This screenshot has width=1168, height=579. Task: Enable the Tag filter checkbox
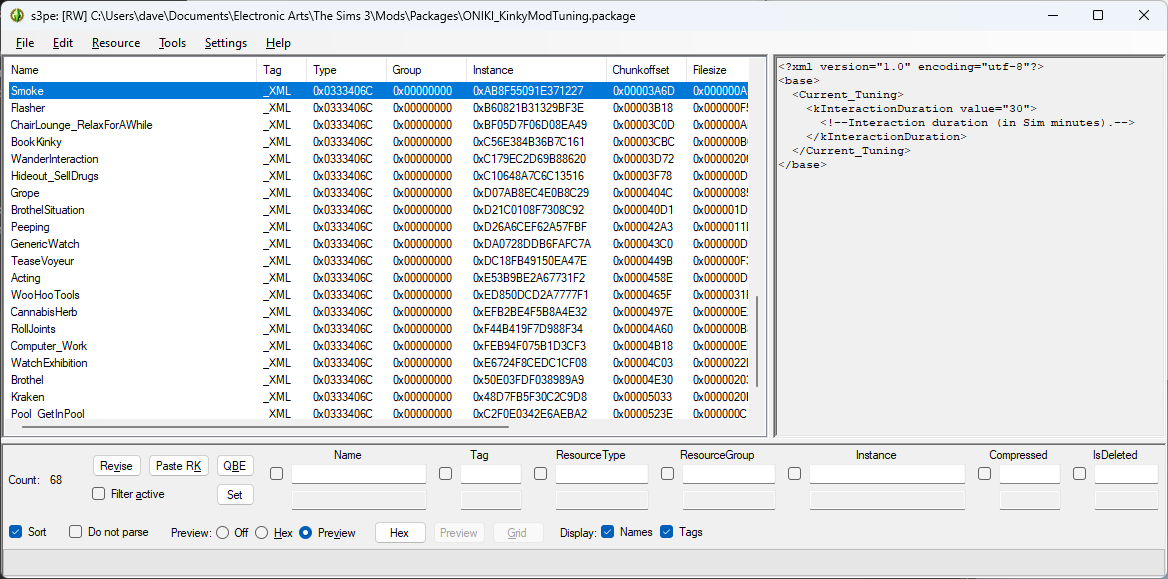pos(445,473)
